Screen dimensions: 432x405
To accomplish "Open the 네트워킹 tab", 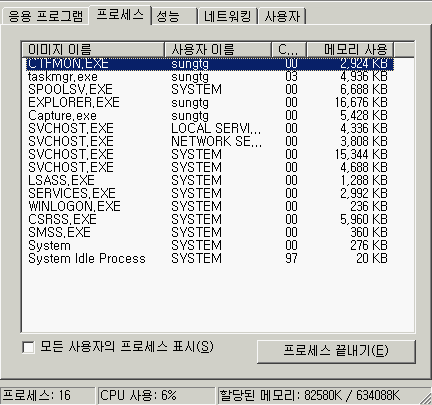I will tap(228, 16).
